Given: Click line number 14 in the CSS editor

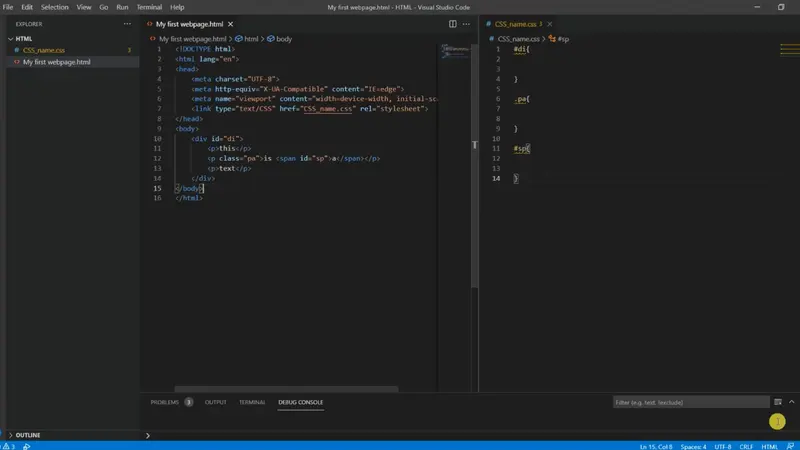Looking at the screenshot, I should point(496,179).
